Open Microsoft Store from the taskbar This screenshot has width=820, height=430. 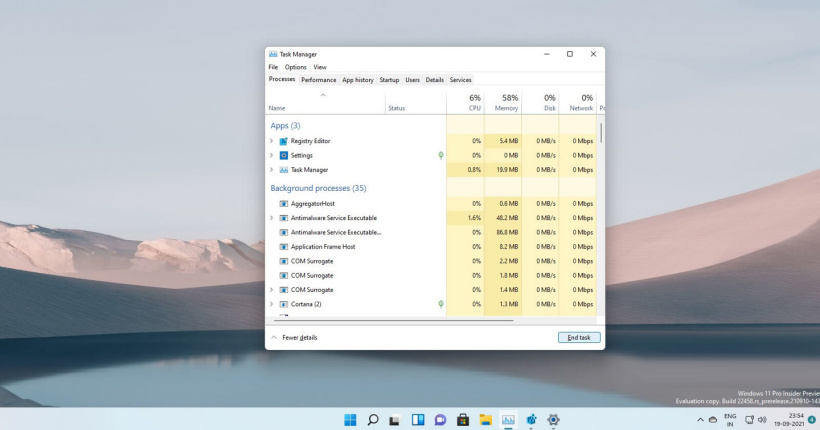[x=463, y=420]
